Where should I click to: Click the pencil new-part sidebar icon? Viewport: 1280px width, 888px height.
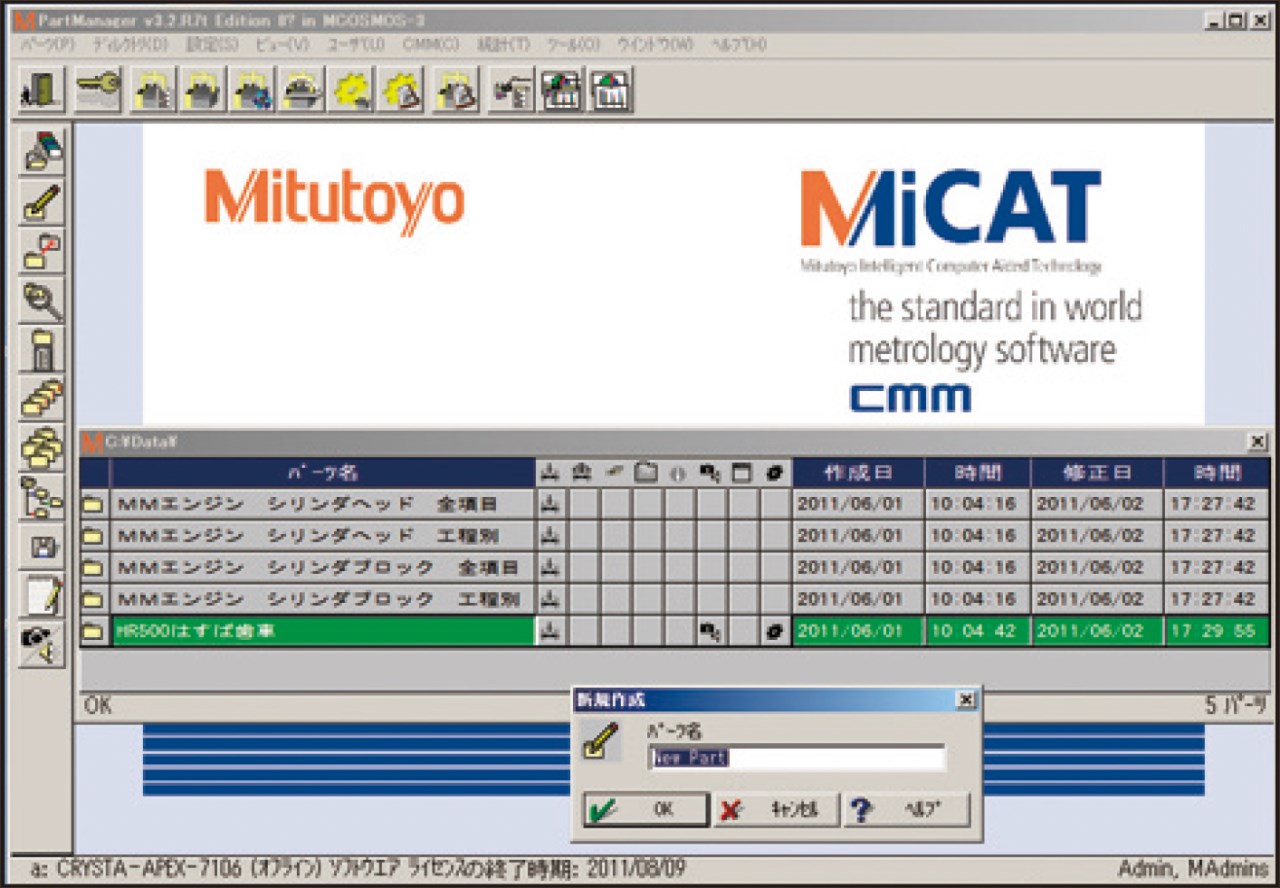click(x=43, y=202)
